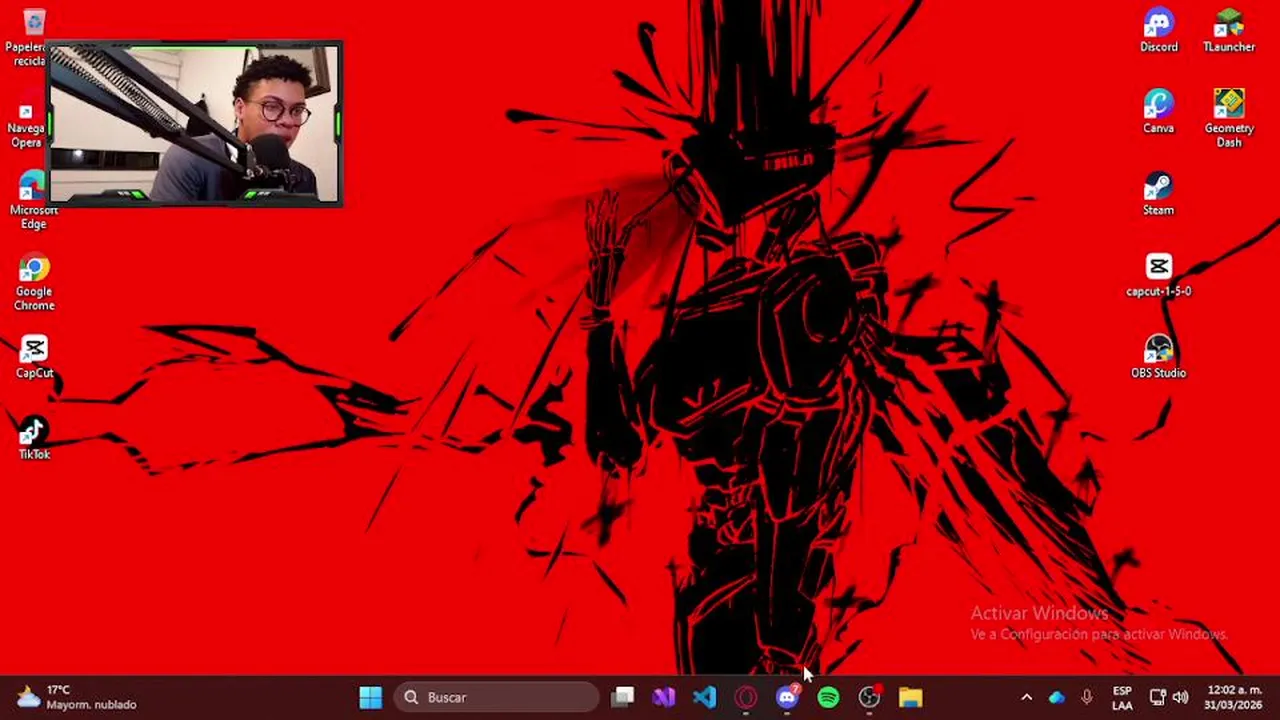
Task: Click the microphone tray icon
Action: [1087, 697]
